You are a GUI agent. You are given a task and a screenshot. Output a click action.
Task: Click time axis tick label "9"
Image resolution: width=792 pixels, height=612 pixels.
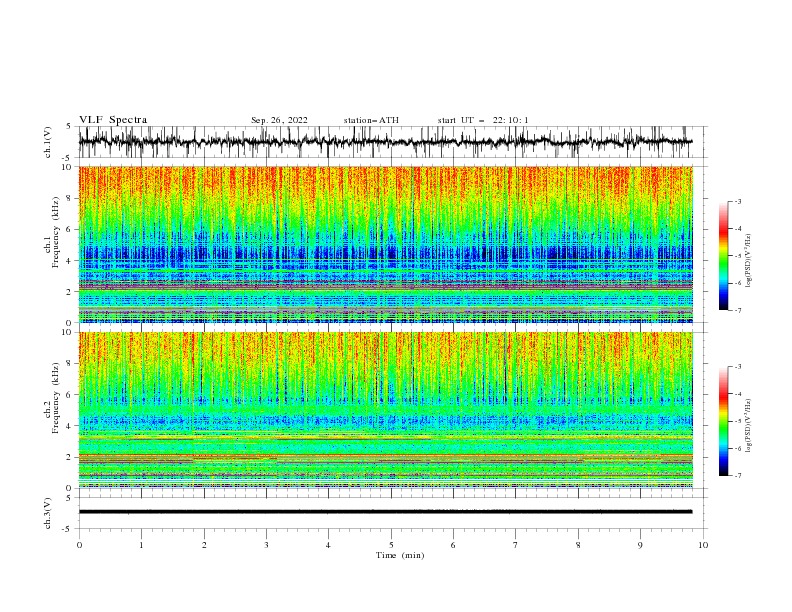point(640,545)
